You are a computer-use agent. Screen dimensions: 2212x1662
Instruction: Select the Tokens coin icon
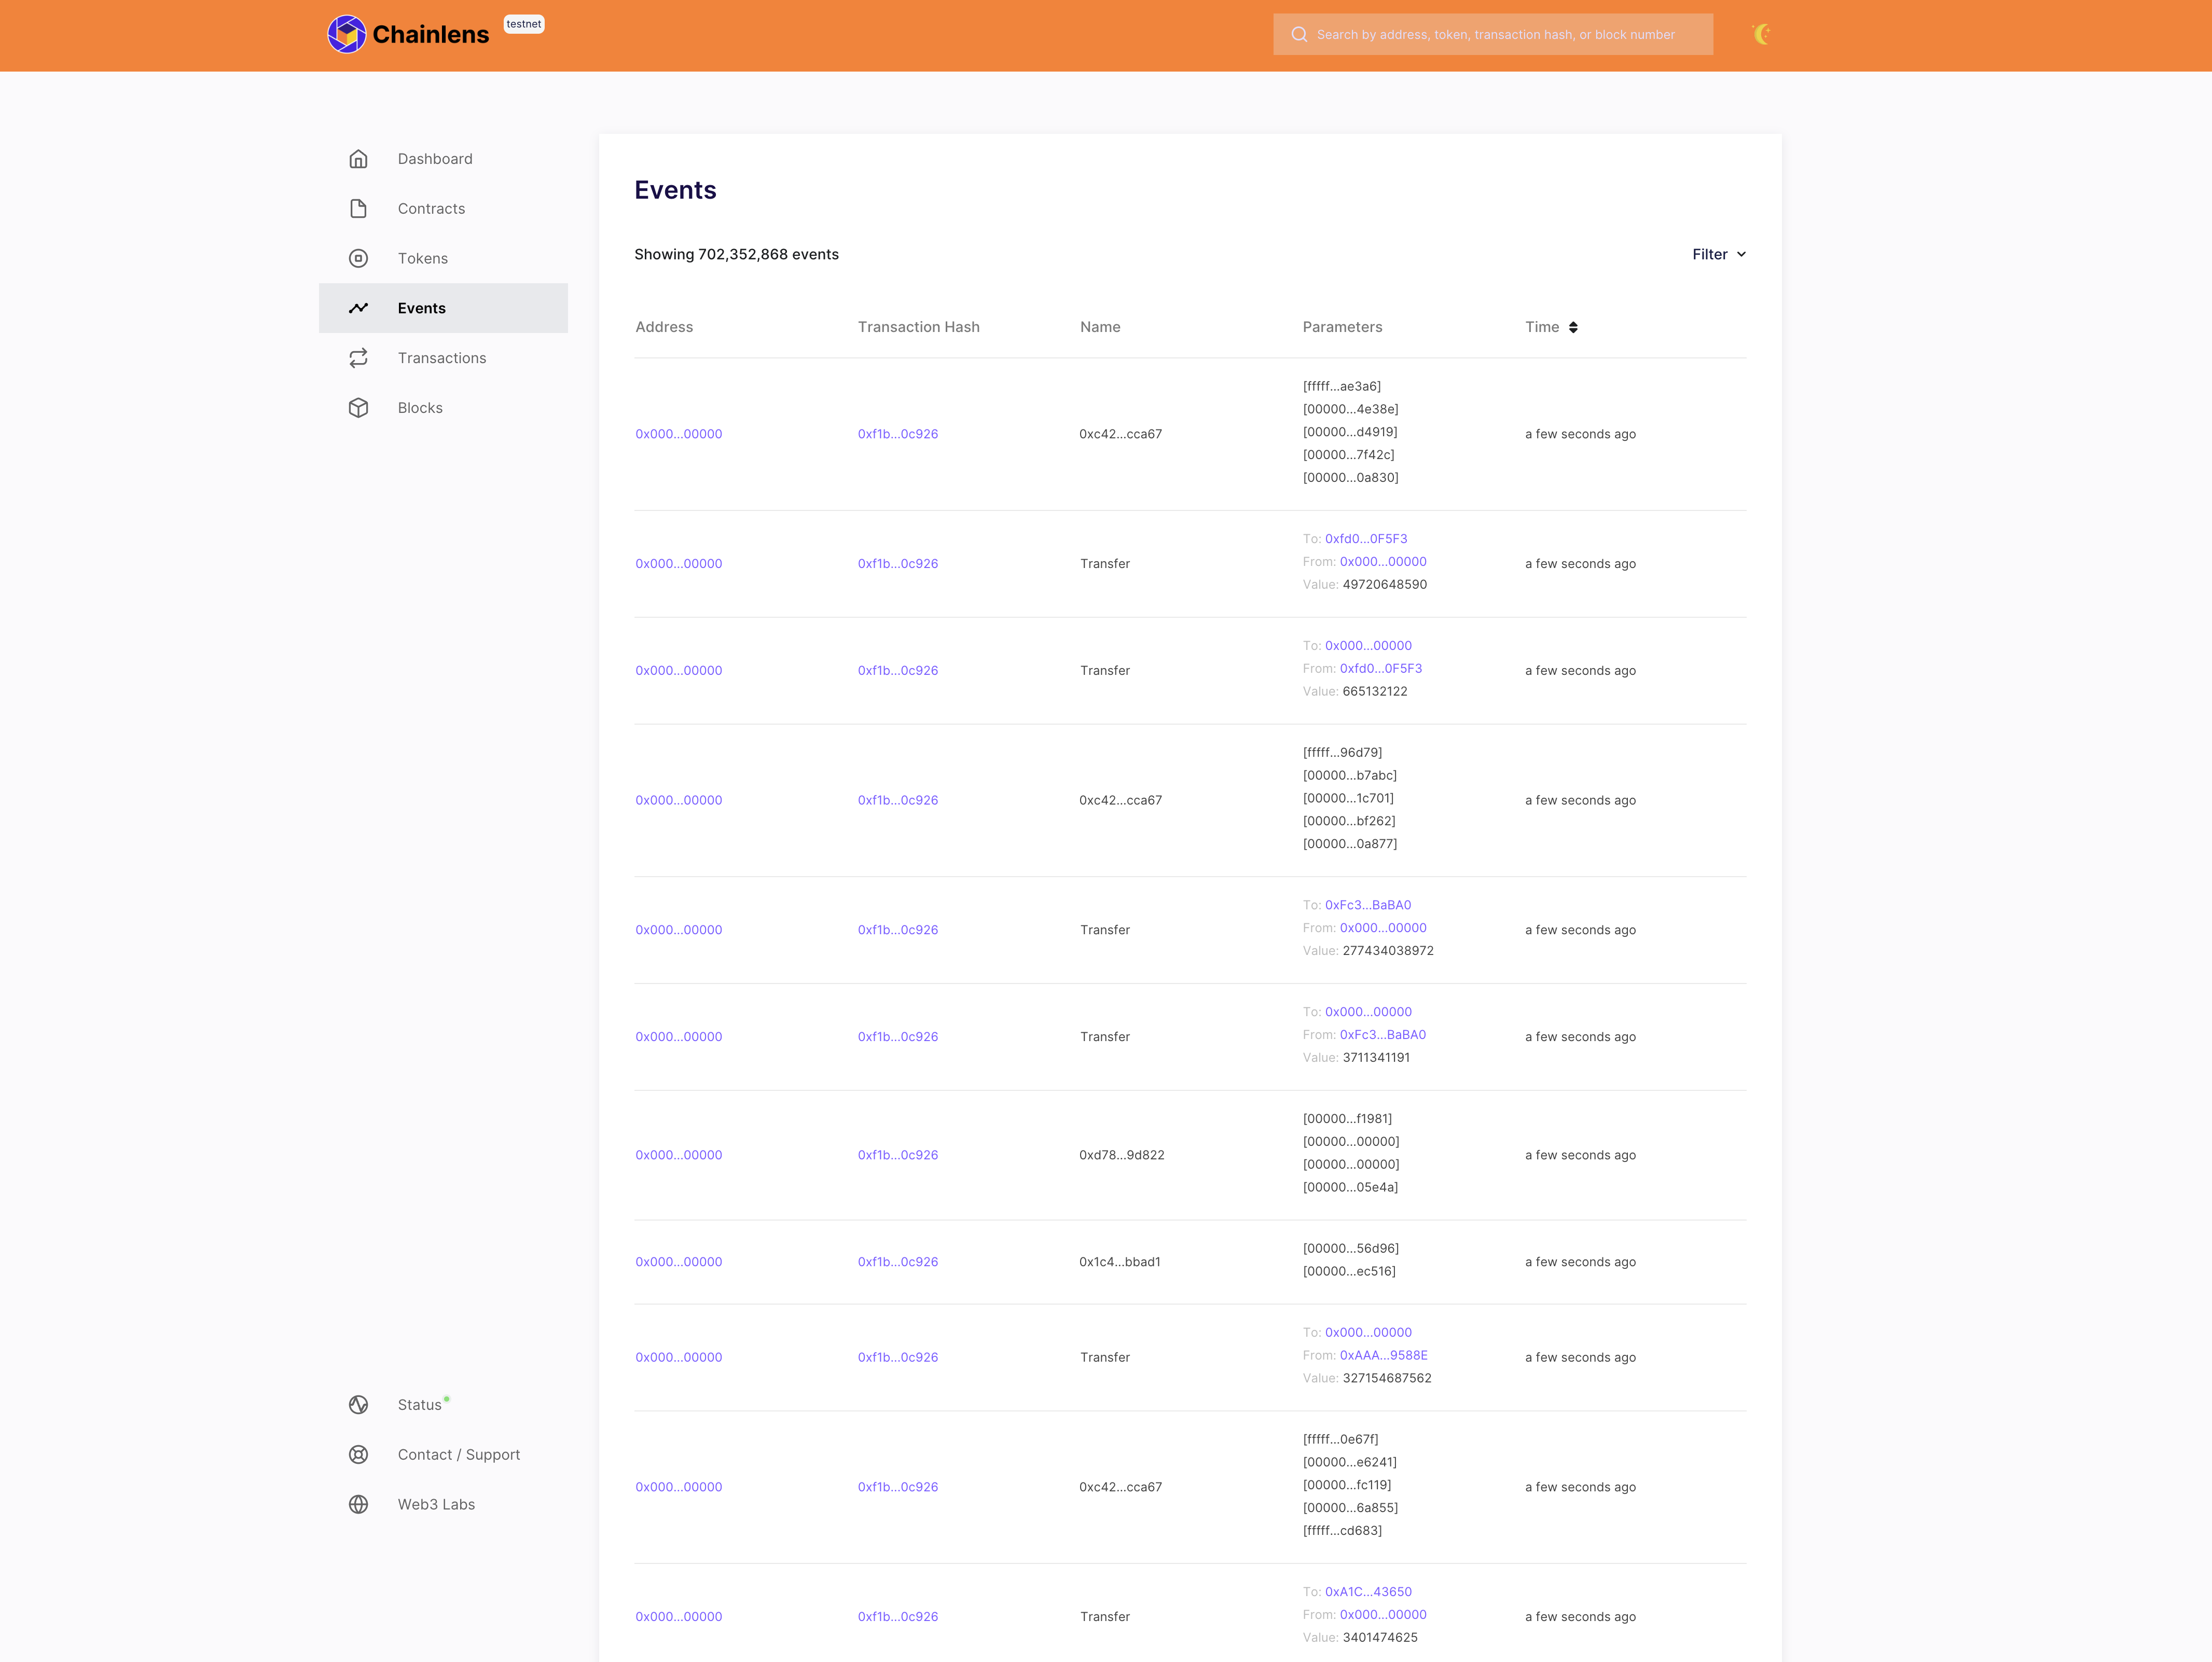359,258
